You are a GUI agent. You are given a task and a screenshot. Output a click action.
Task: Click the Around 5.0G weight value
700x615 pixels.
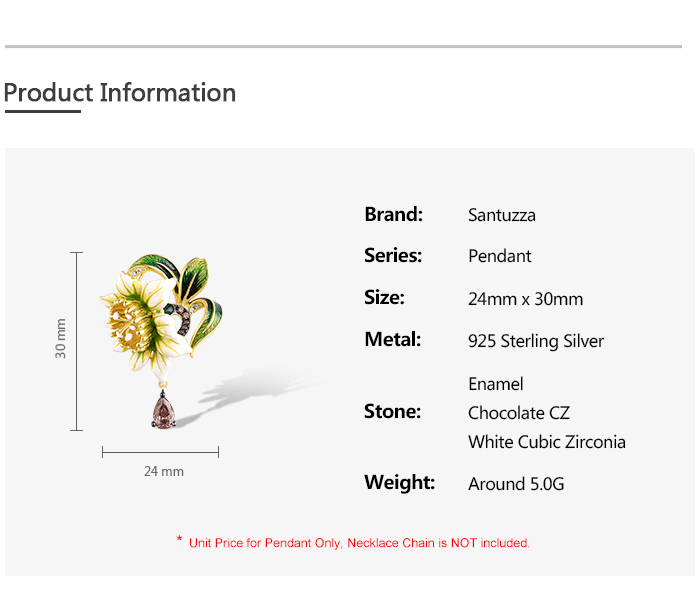516,484
